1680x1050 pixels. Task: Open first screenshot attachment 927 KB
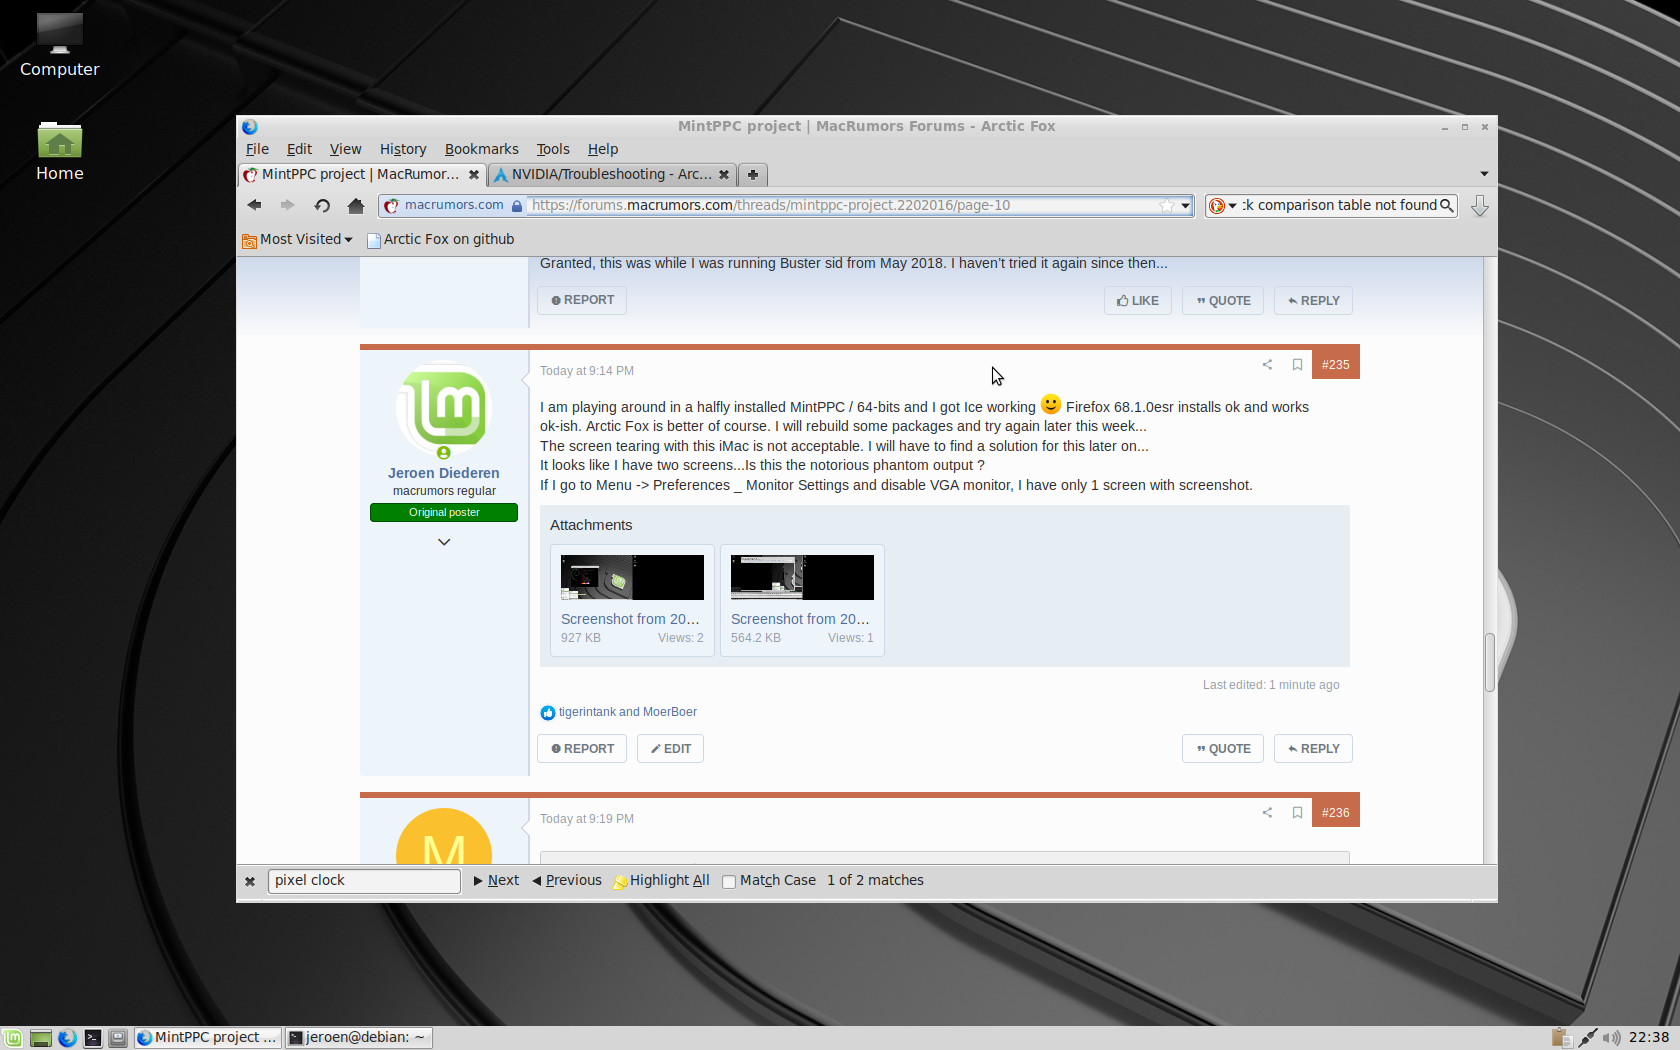point(632,600)
